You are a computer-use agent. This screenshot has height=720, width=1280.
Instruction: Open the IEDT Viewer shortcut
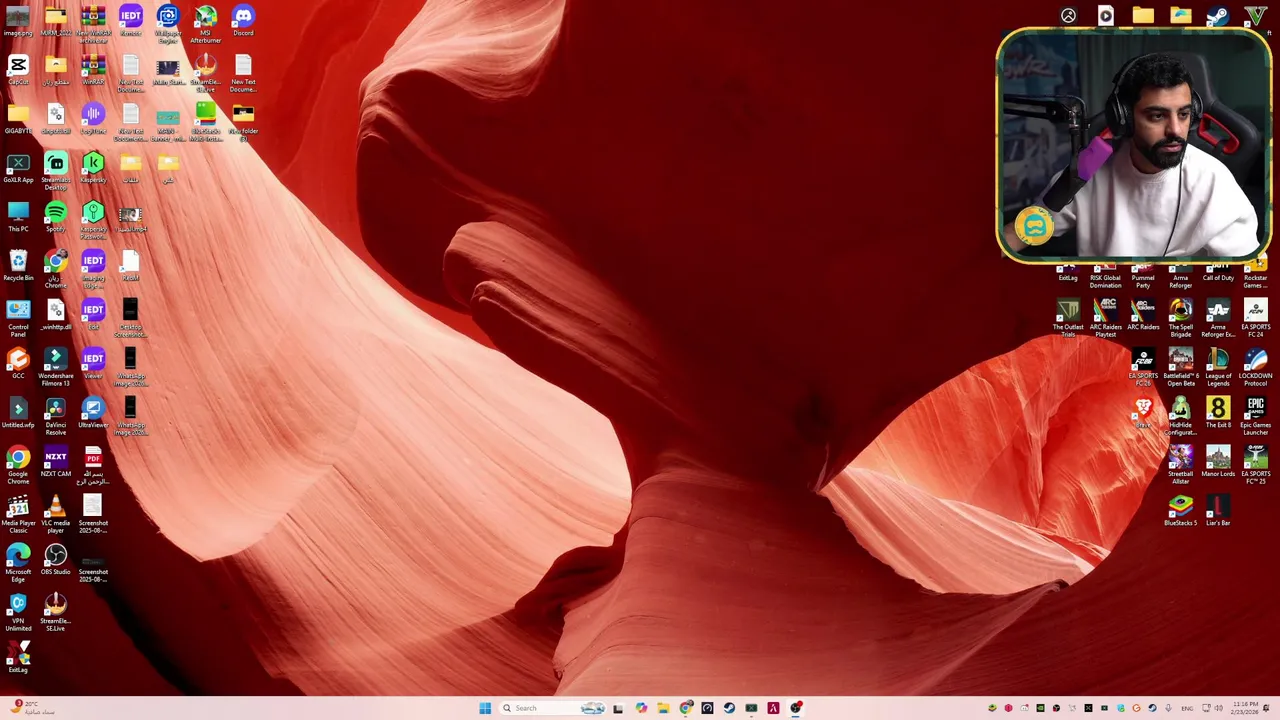point(93,364)
